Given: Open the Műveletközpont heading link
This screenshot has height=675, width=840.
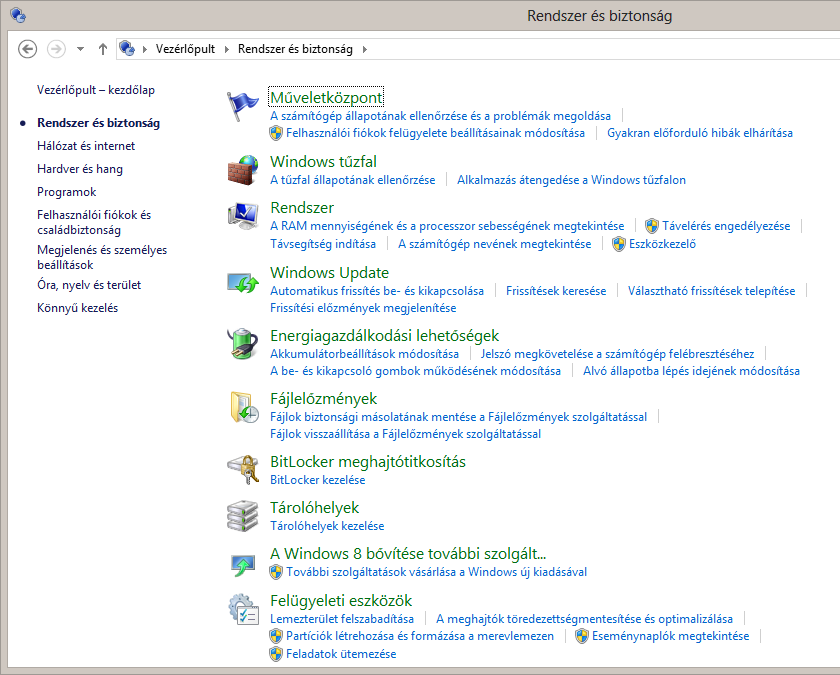Looking at the screenshot, I should tap(326, 98).
